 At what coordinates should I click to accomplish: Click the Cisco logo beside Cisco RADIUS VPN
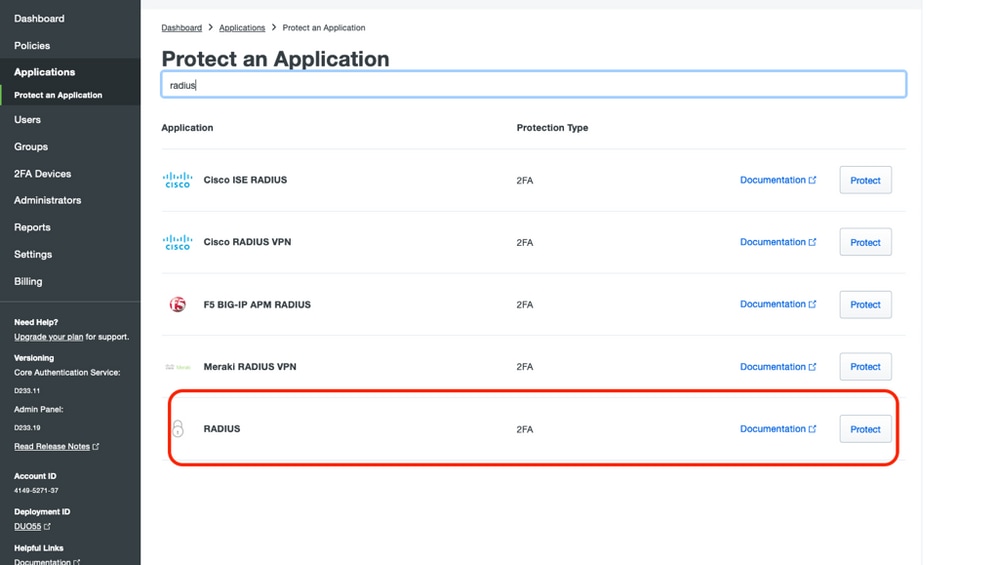(x=177, y=242)
